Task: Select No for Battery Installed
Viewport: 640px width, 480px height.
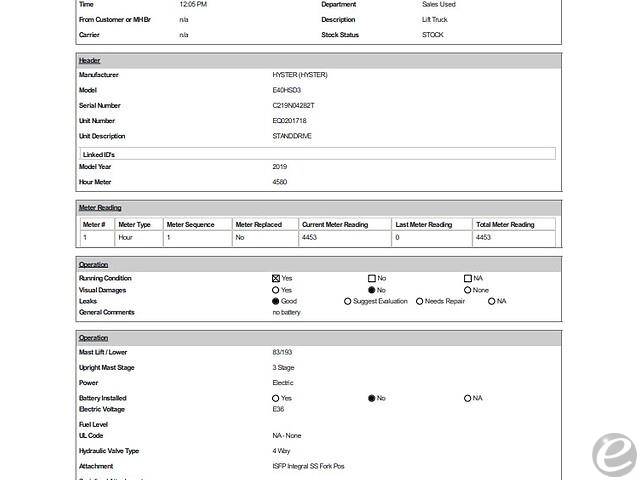Action: pos(371,398)
